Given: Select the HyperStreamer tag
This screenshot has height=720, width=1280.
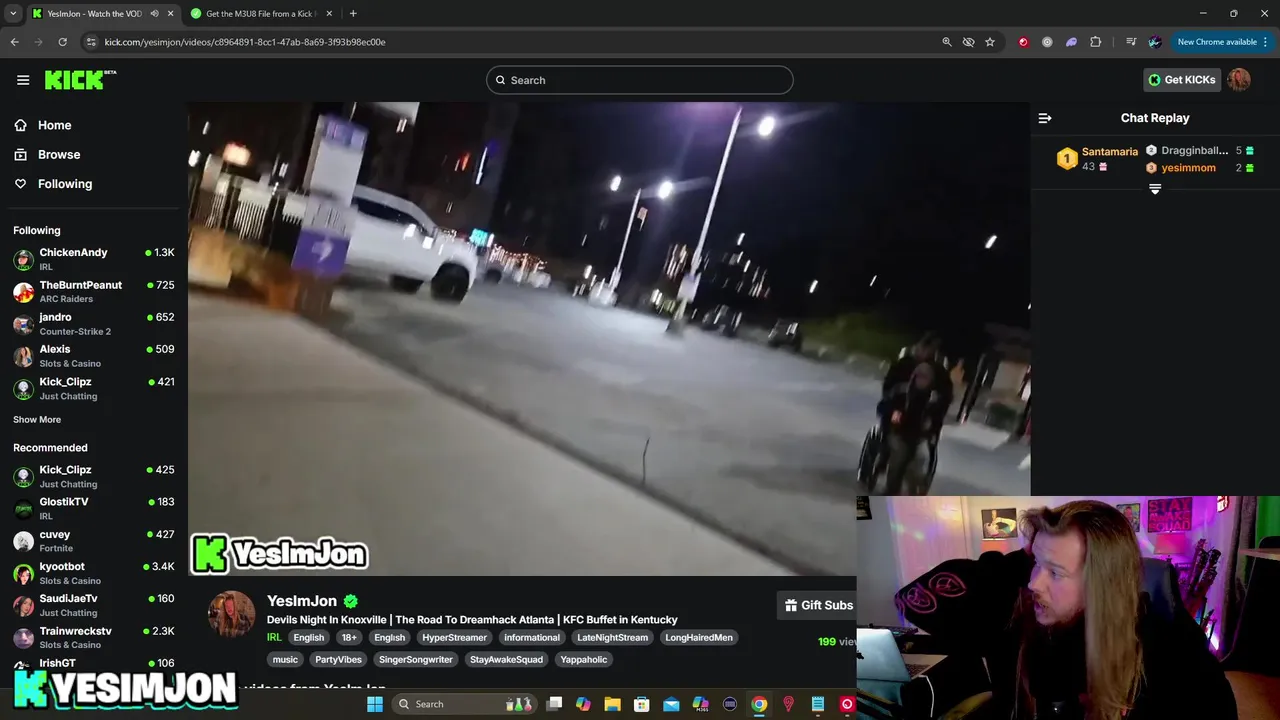Looking at the screenshot, I should (454, 638).
